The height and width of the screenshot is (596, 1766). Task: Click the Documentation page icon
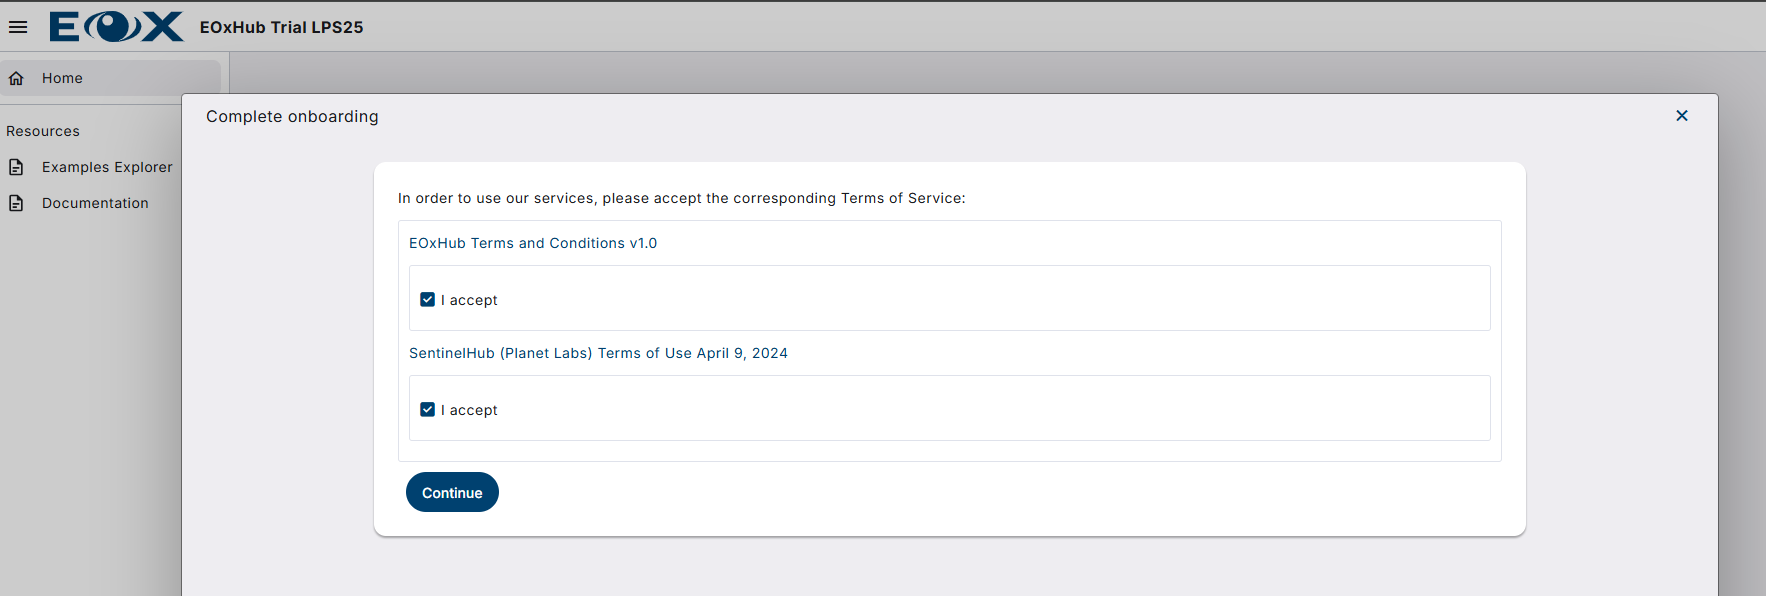coord(16,203)
